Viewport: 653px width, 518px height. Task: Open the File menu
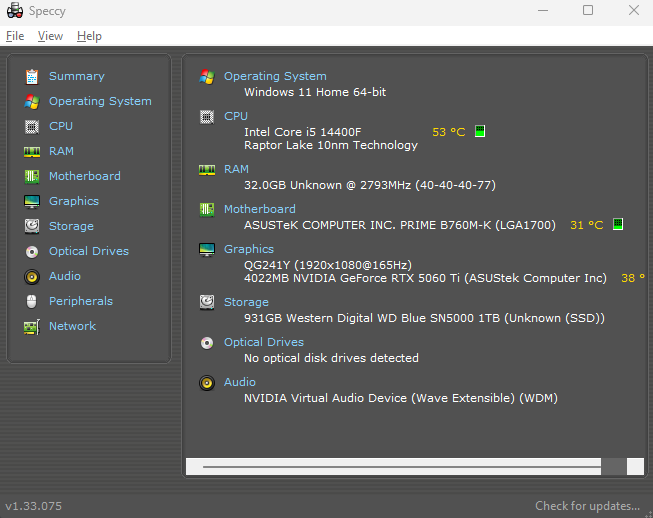pyautogui.click(x=15, y=36)
